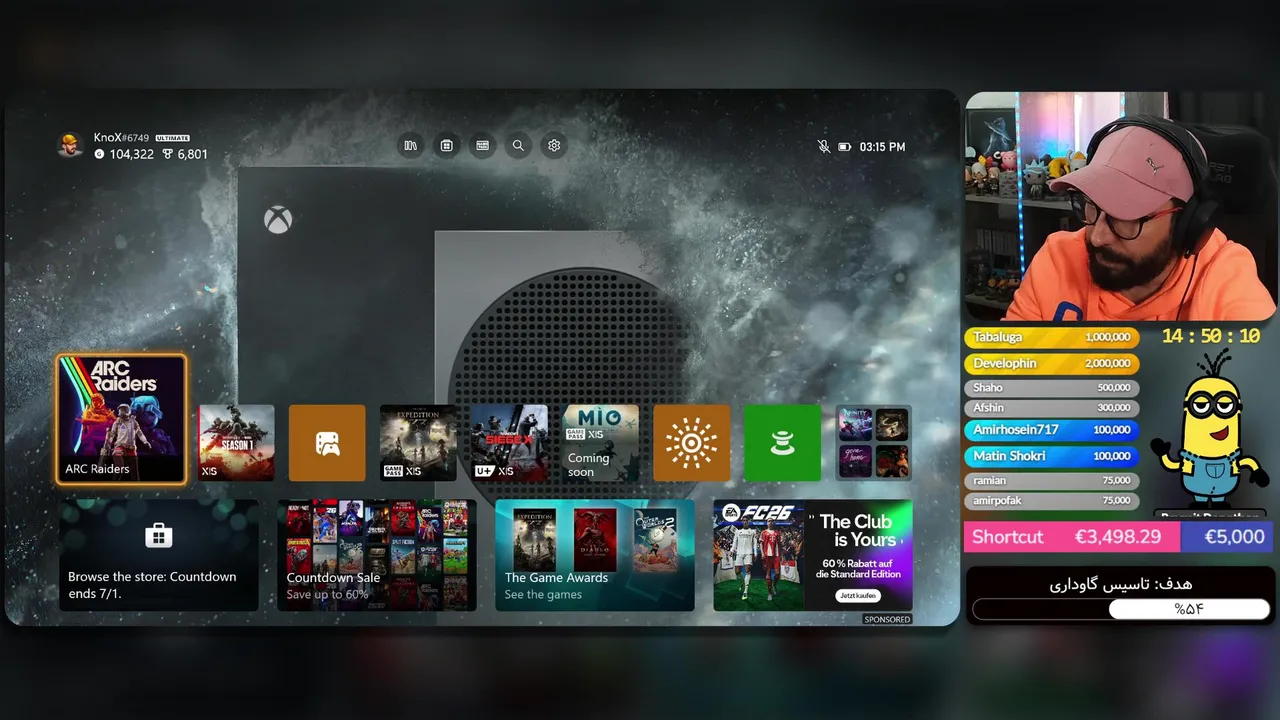The width and height of the screenshot is (1280, 720).
Task: Open the Game Pass icon in top bar
Action: (482, 146)
